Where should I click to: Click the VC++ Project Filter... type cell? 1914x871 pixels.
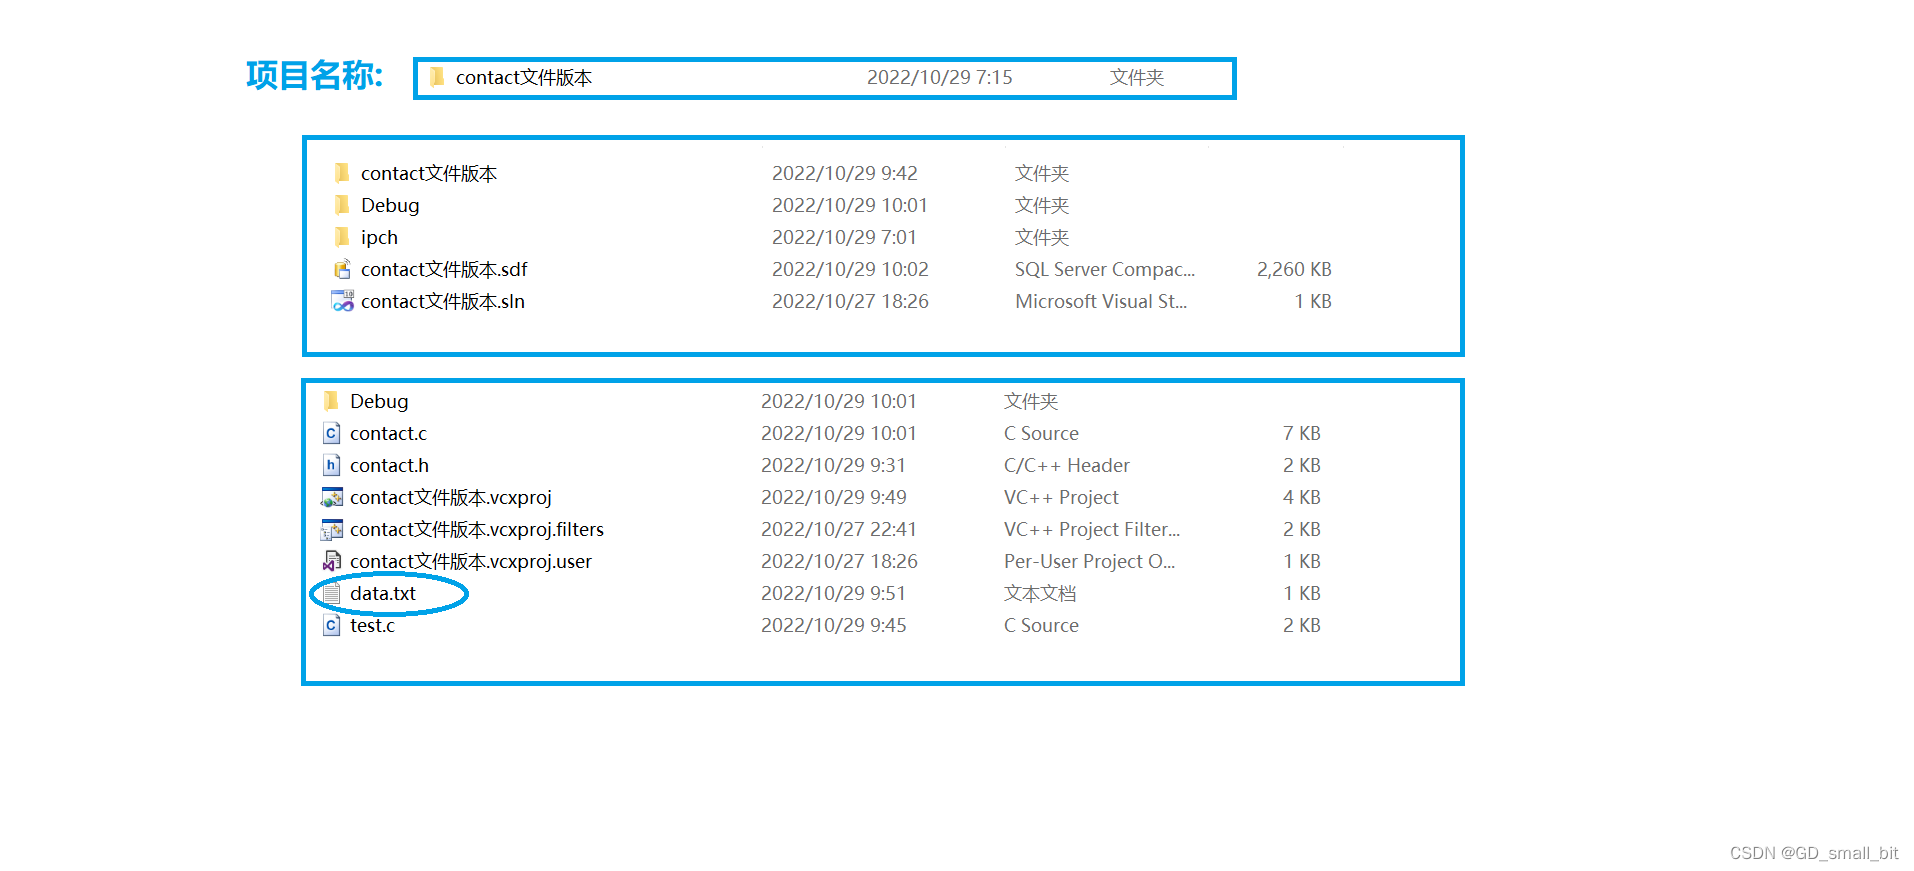point(1092,529)
